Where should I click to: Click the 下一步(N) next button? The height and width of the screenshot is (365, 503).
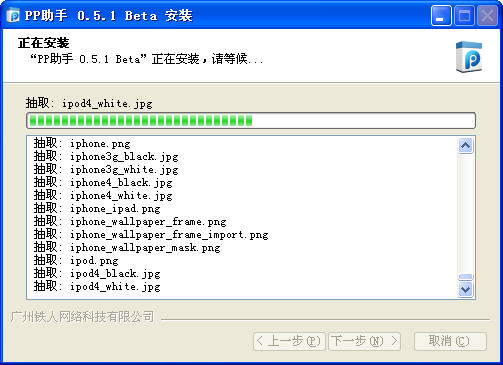(x=365, y=341)
